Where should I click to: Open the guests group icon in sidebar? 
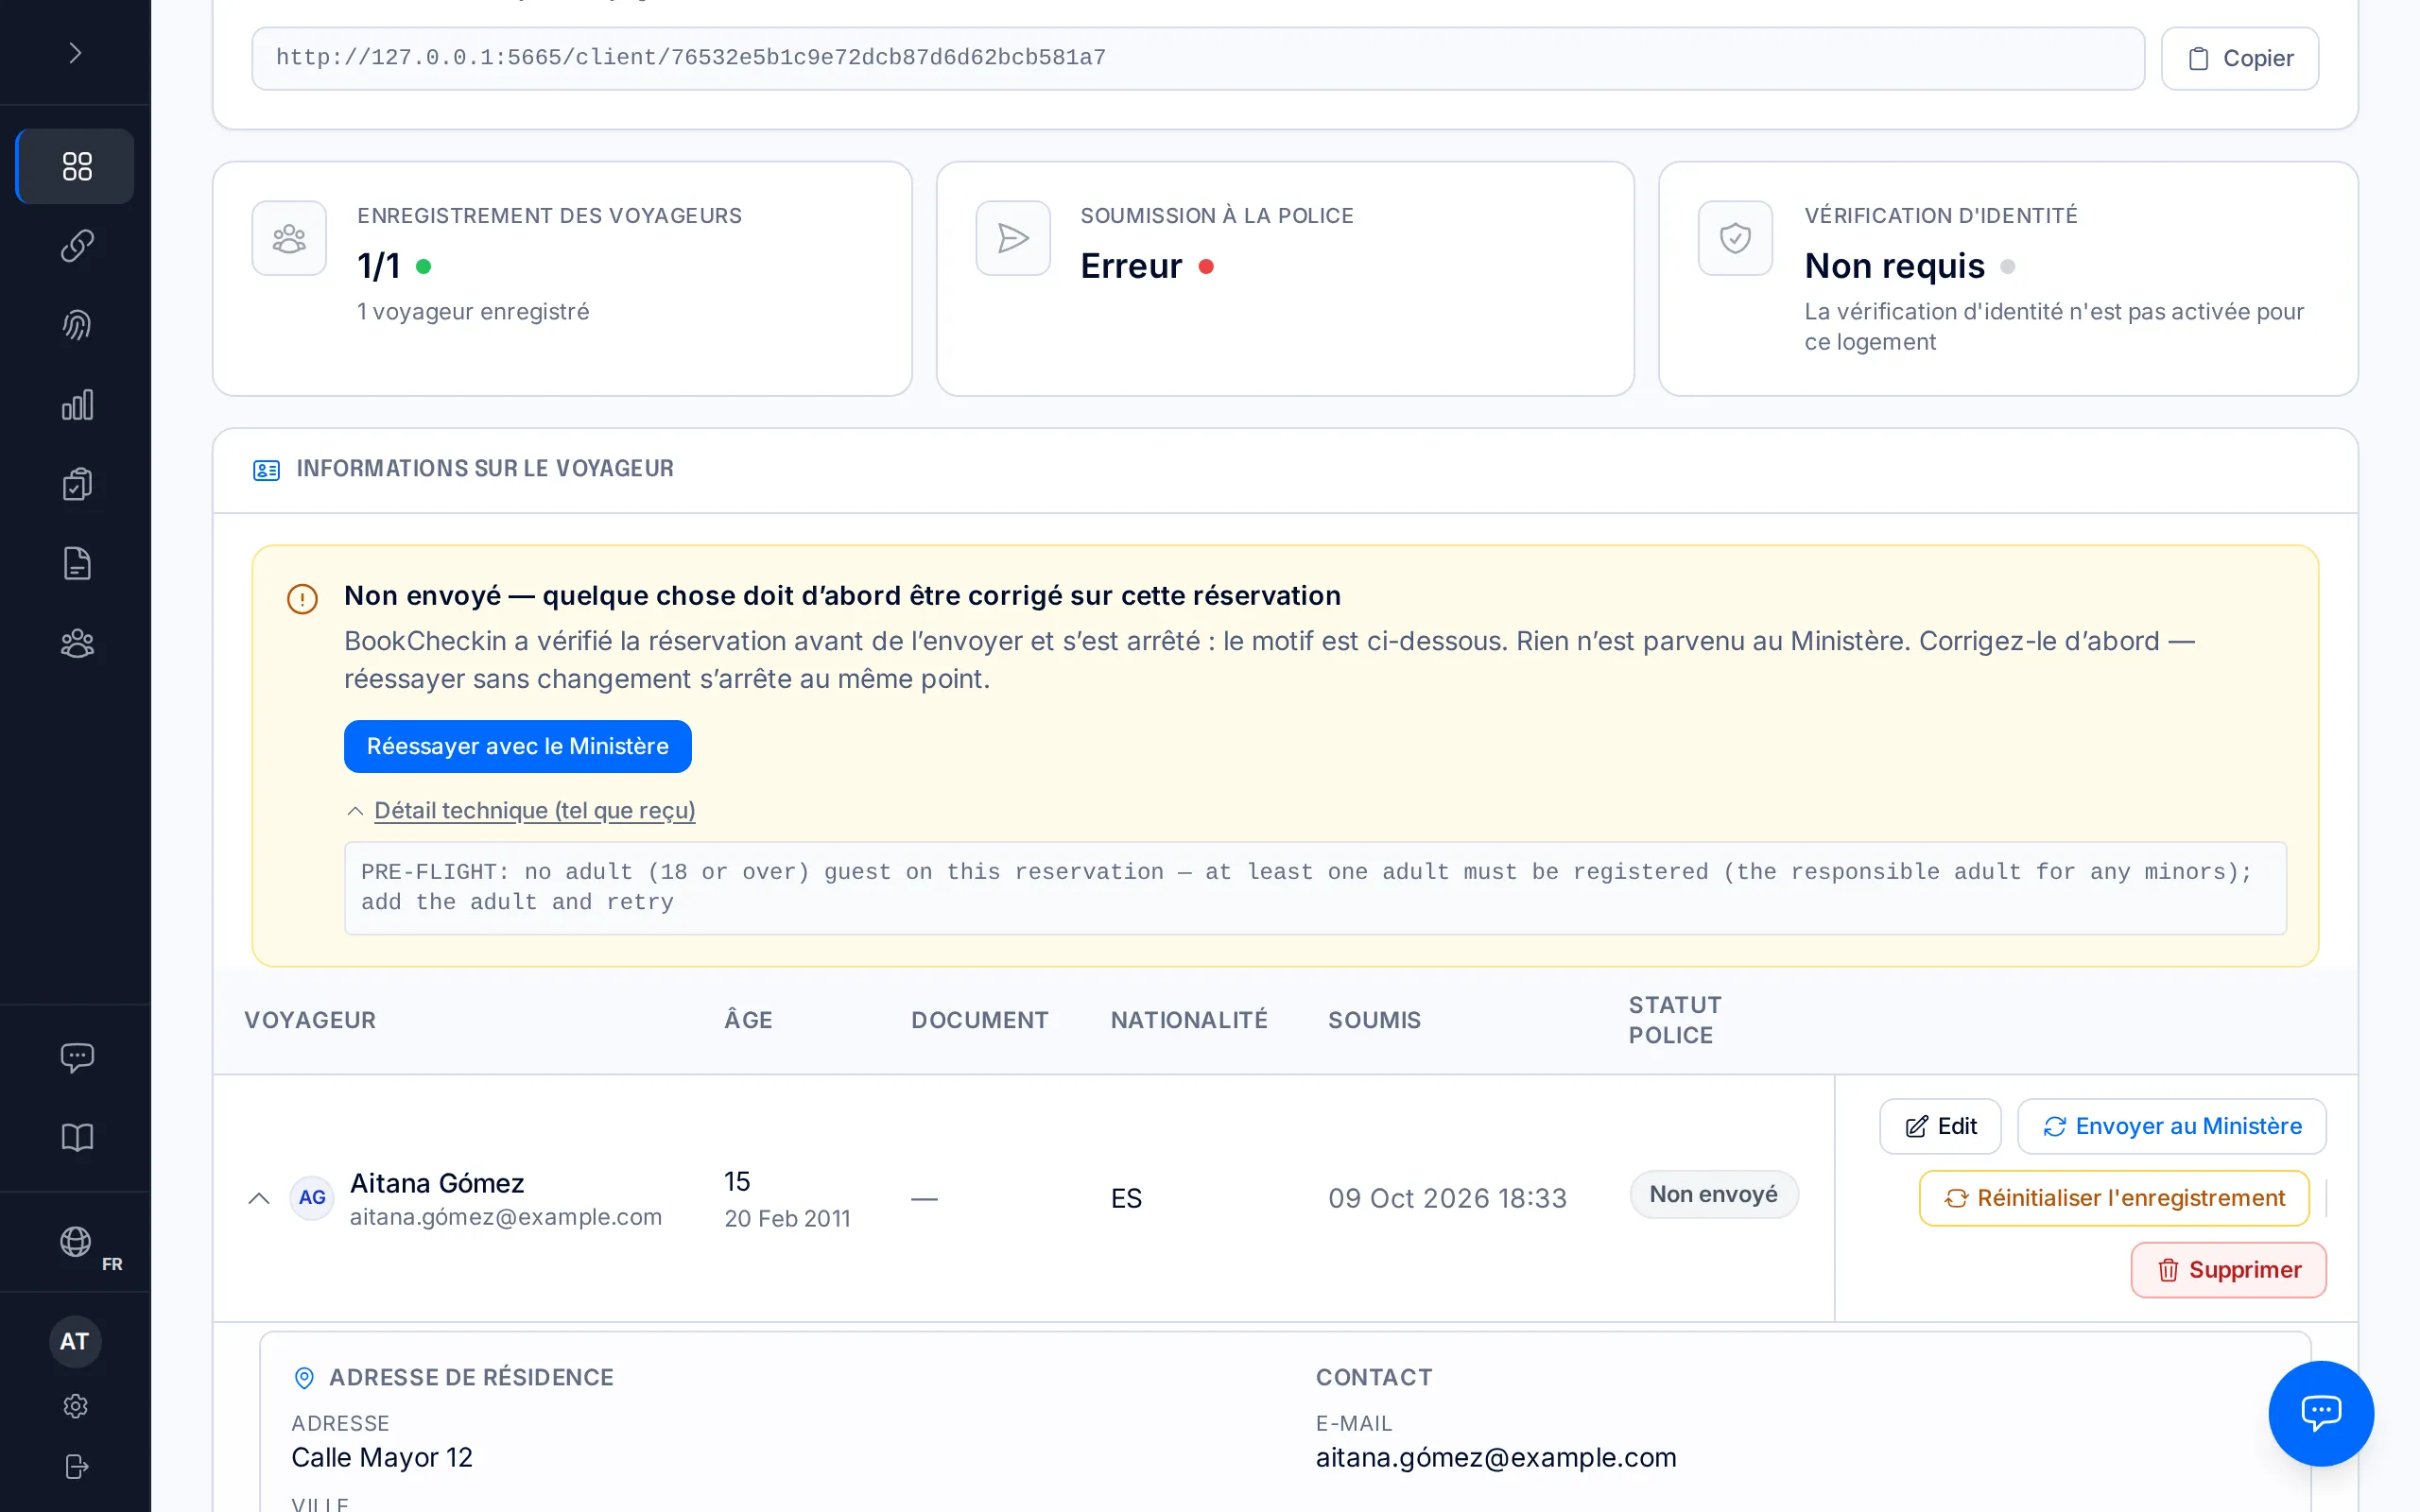pyautogui.click(x=76, y=643)
